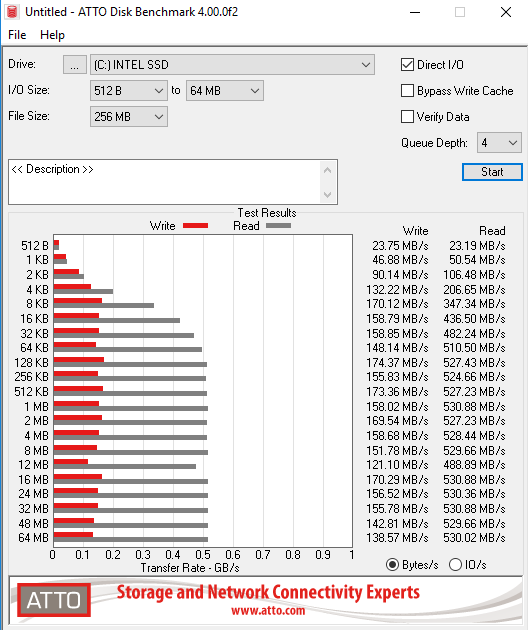Select the IO/s radio button
Viewport: 528px width, 630px height.
pos(455,565)
